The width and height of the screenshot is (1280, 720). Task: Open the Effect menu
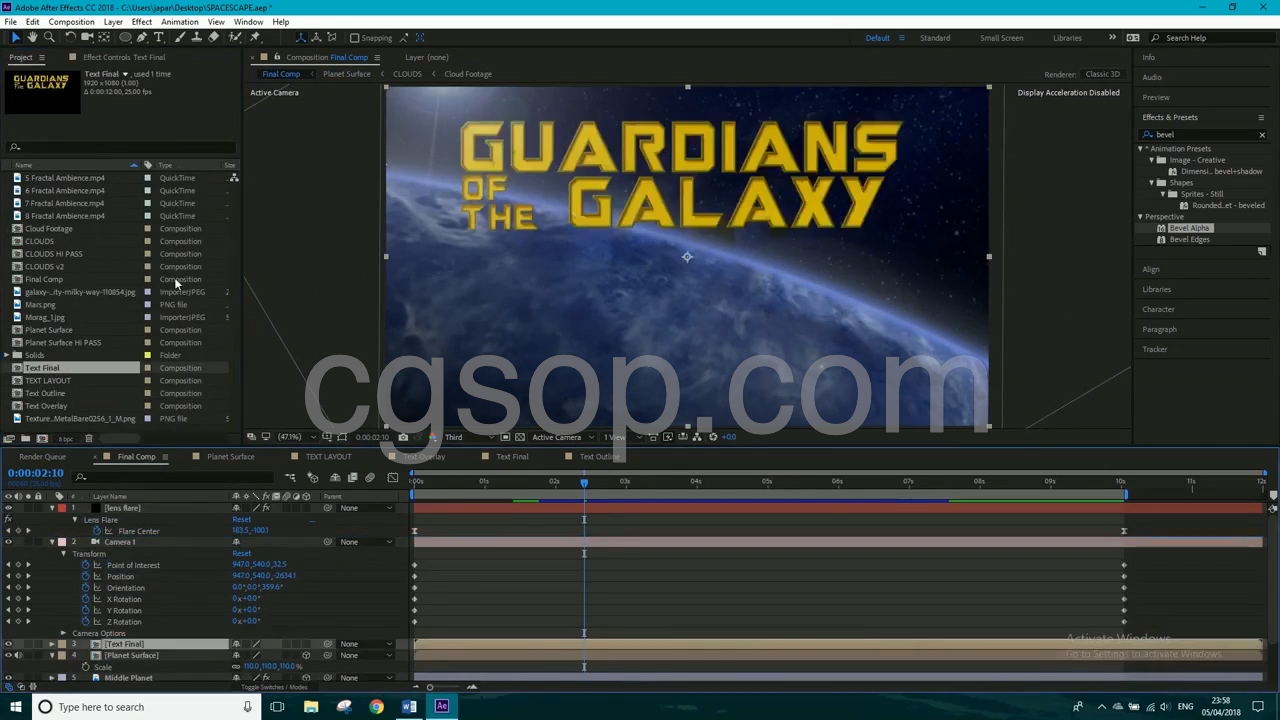141,22
